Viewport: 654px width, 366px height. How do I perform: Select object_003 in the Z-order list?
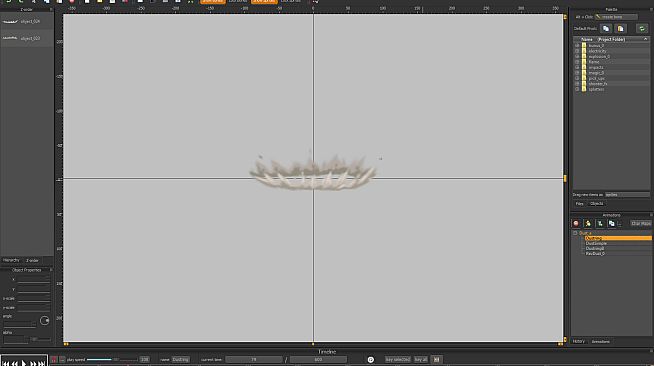point(27,38)
